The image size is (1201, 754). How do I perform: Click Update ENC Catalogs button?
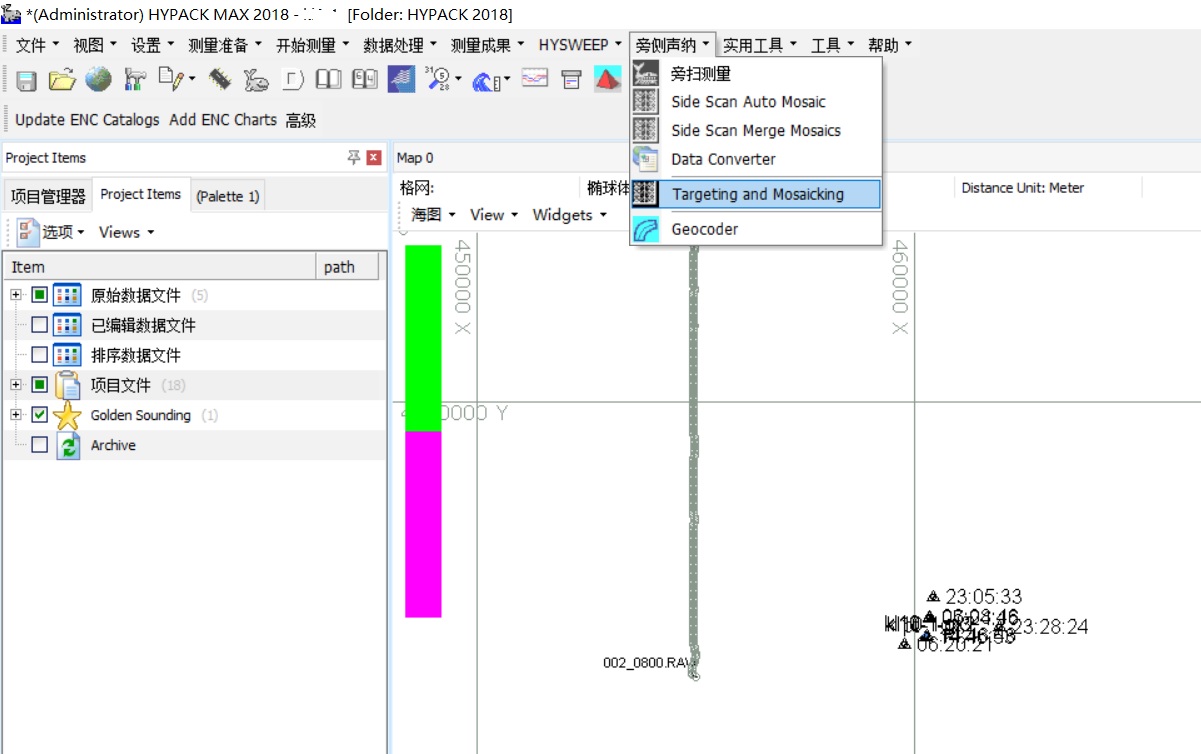(87, 120)
